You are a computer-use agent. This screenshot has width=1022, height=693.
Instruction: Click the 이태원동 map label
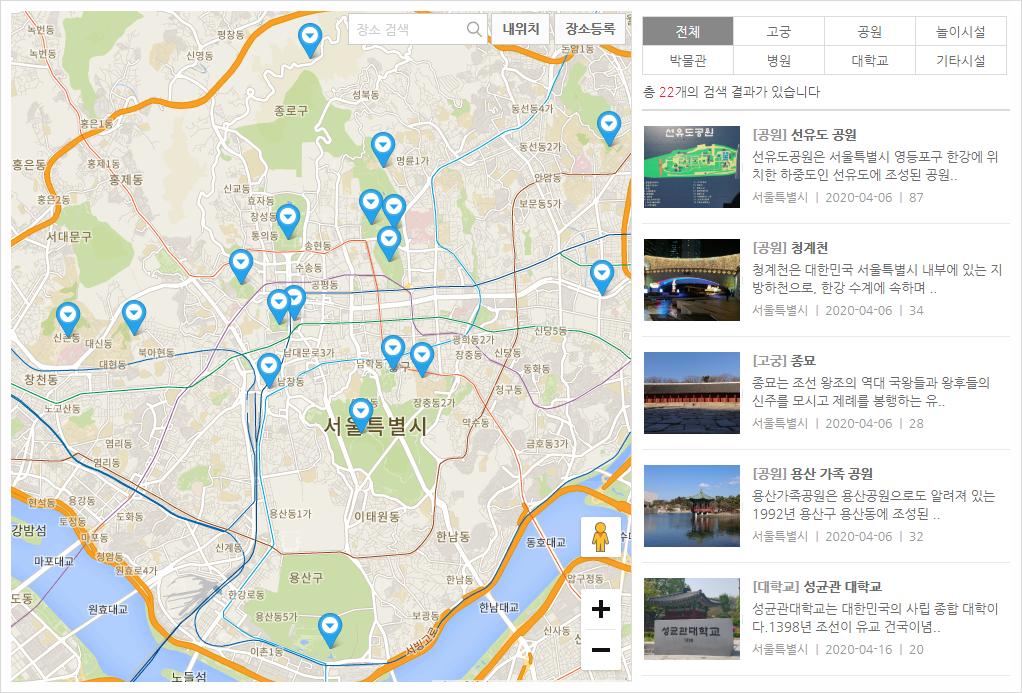point(377,516)
